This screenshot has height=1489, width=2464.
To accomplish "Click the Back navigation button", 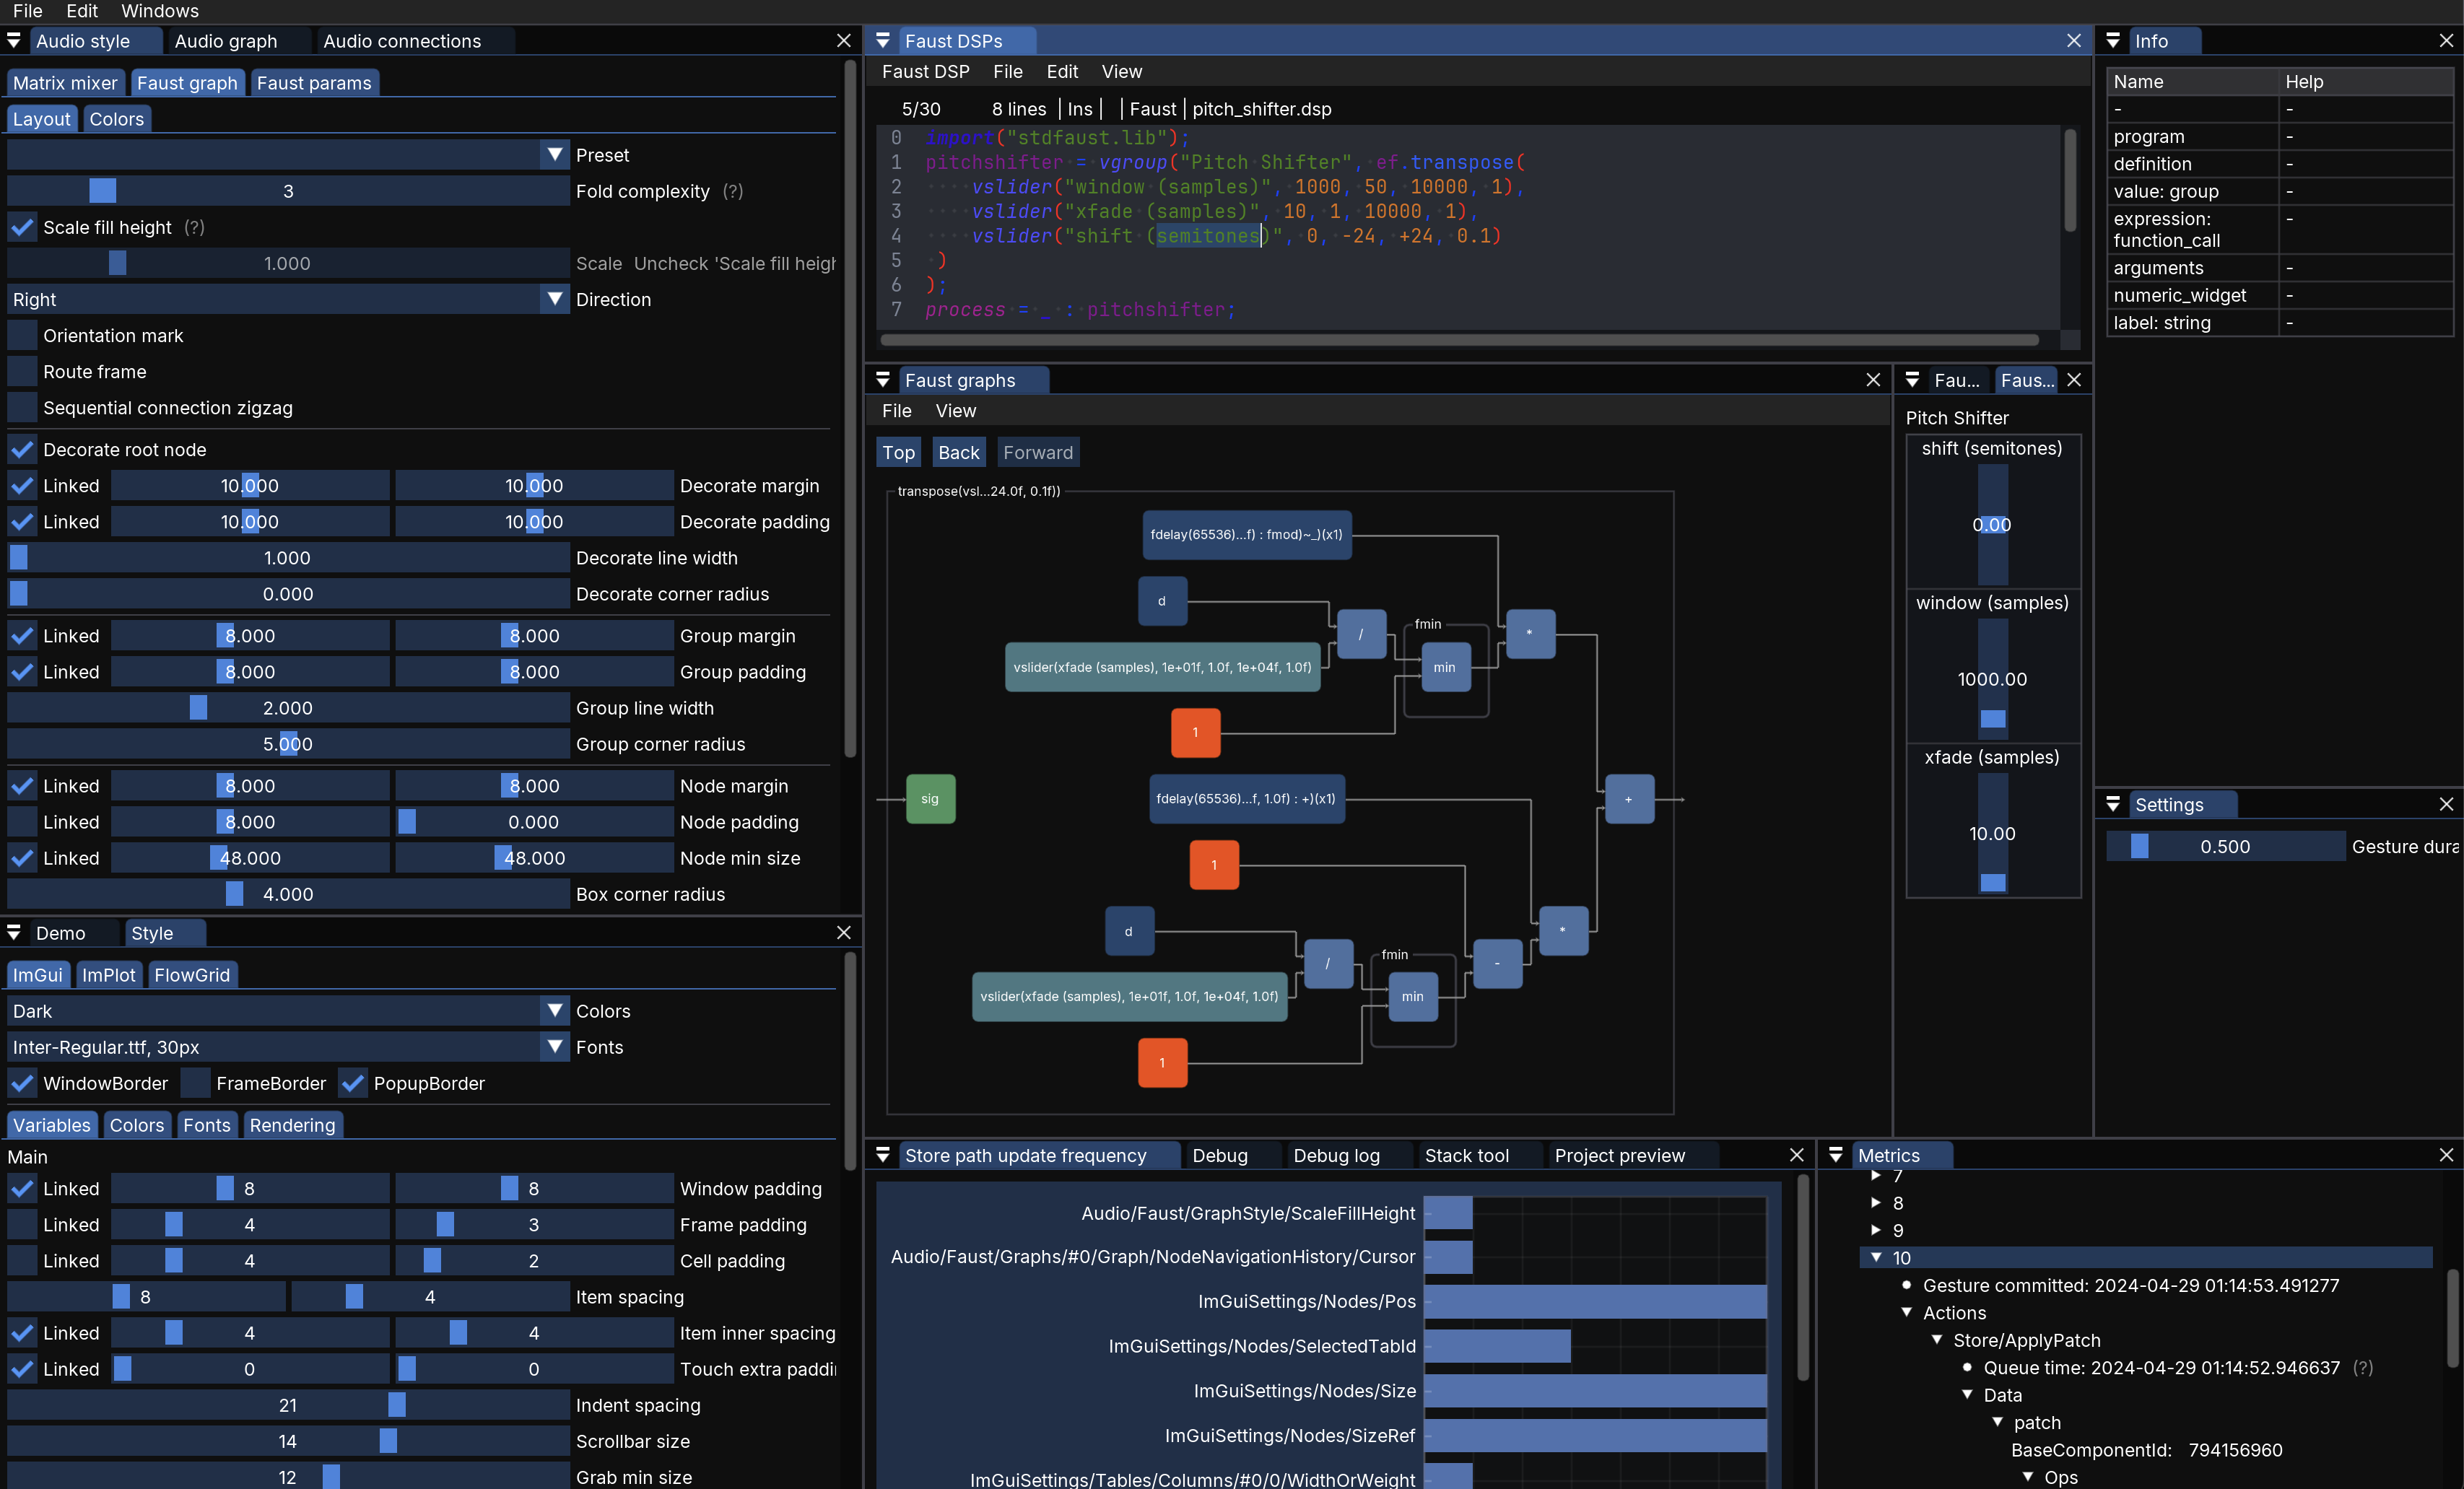I will [x=957, y=453].
